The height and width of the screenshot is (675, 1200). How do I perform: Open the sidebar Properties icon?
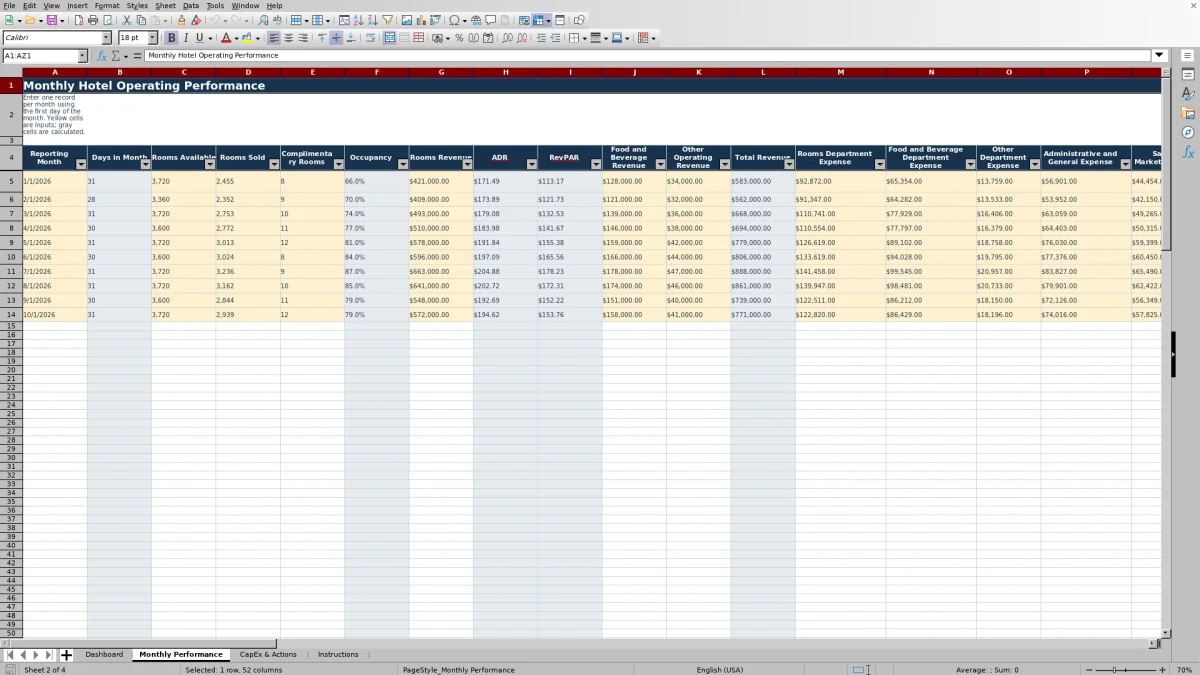click(x=1188, y=75)
